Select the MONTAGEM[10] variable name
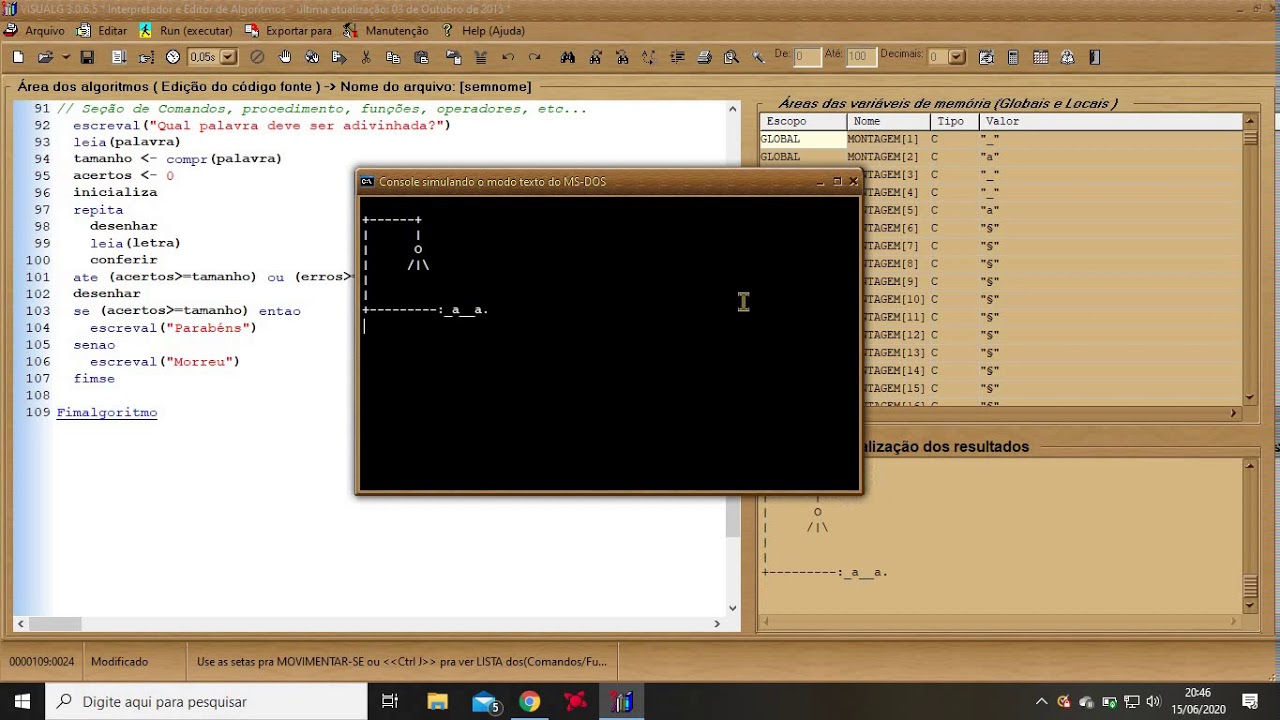The image size is (1280, 720). coord(885,299)
